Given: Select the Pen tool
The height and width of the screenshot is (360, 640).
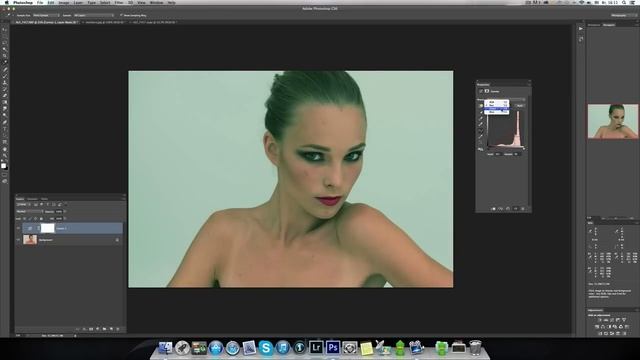Looking at the screenshot, I should pos(4,122).
